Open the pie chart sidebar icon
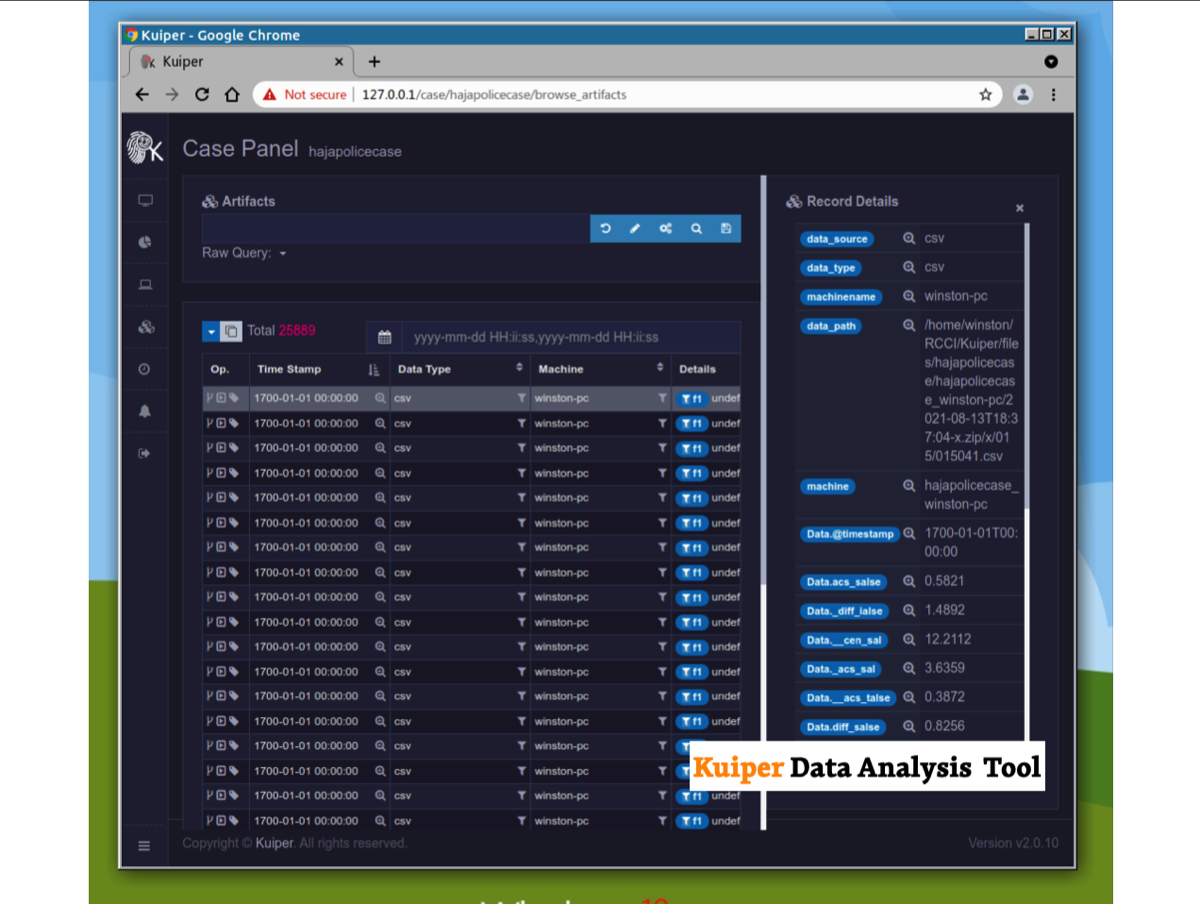 (x=145, y=242)
